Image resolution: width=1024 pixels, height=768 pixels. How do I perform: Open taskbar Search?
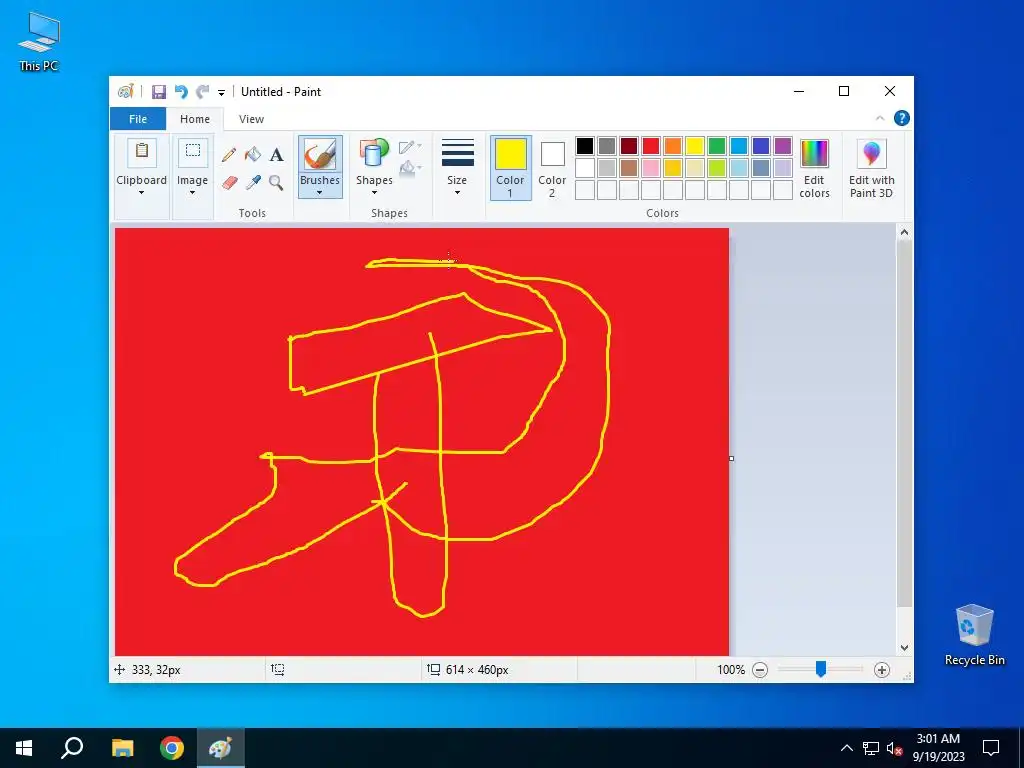[x=72, y=748]
